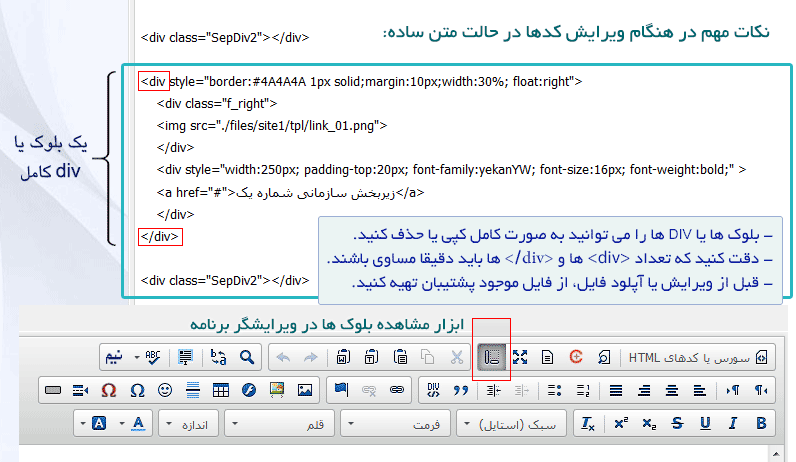Open the text color picker
This screenshot has width=796, height=462.
[140, 423]
